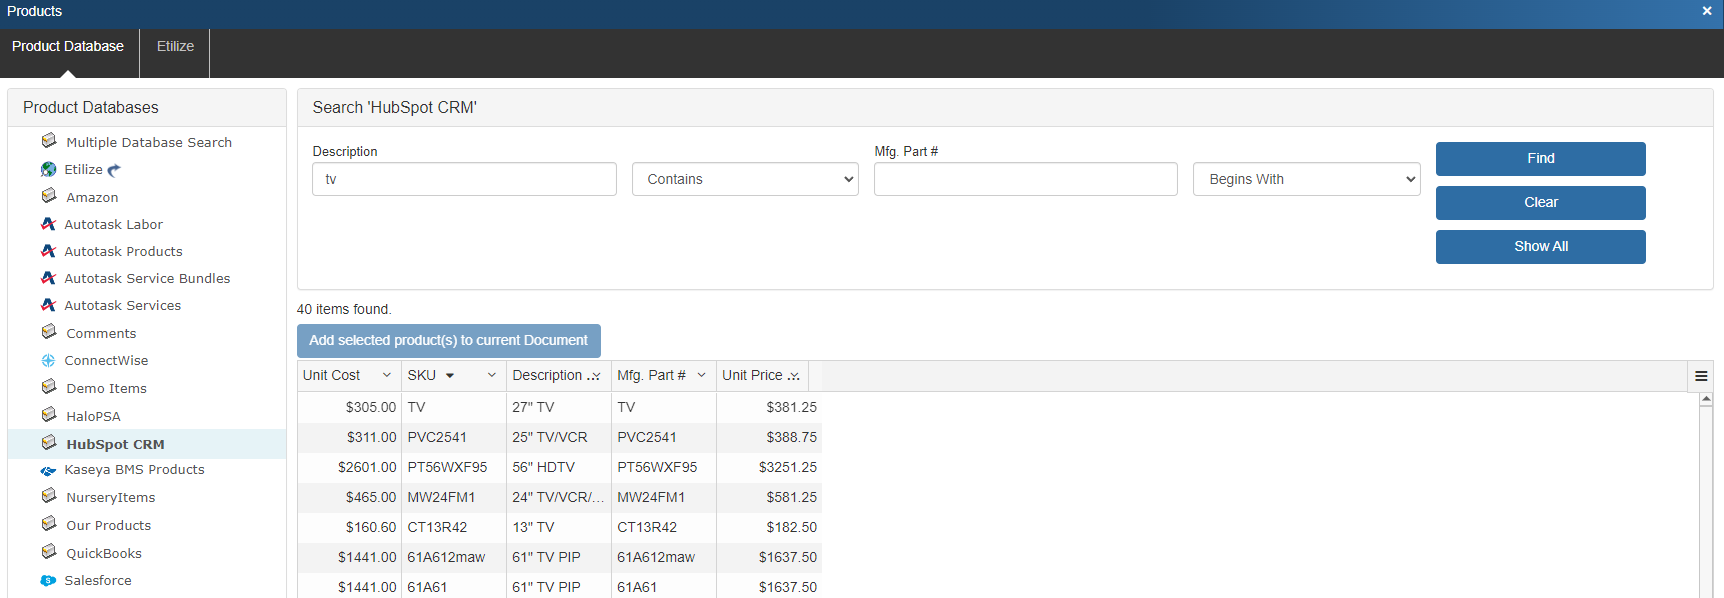Click the Autotask Labor logo icon
The image size is (1724, 598).
tap(48, 224)
